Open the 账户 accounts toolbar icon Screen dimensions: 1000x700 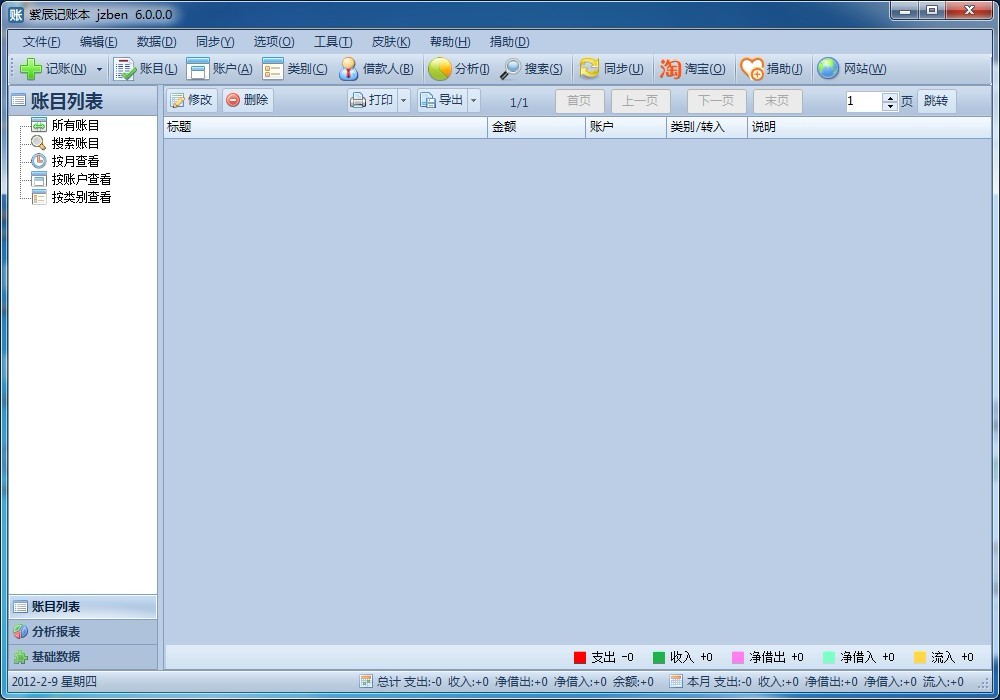198,69
